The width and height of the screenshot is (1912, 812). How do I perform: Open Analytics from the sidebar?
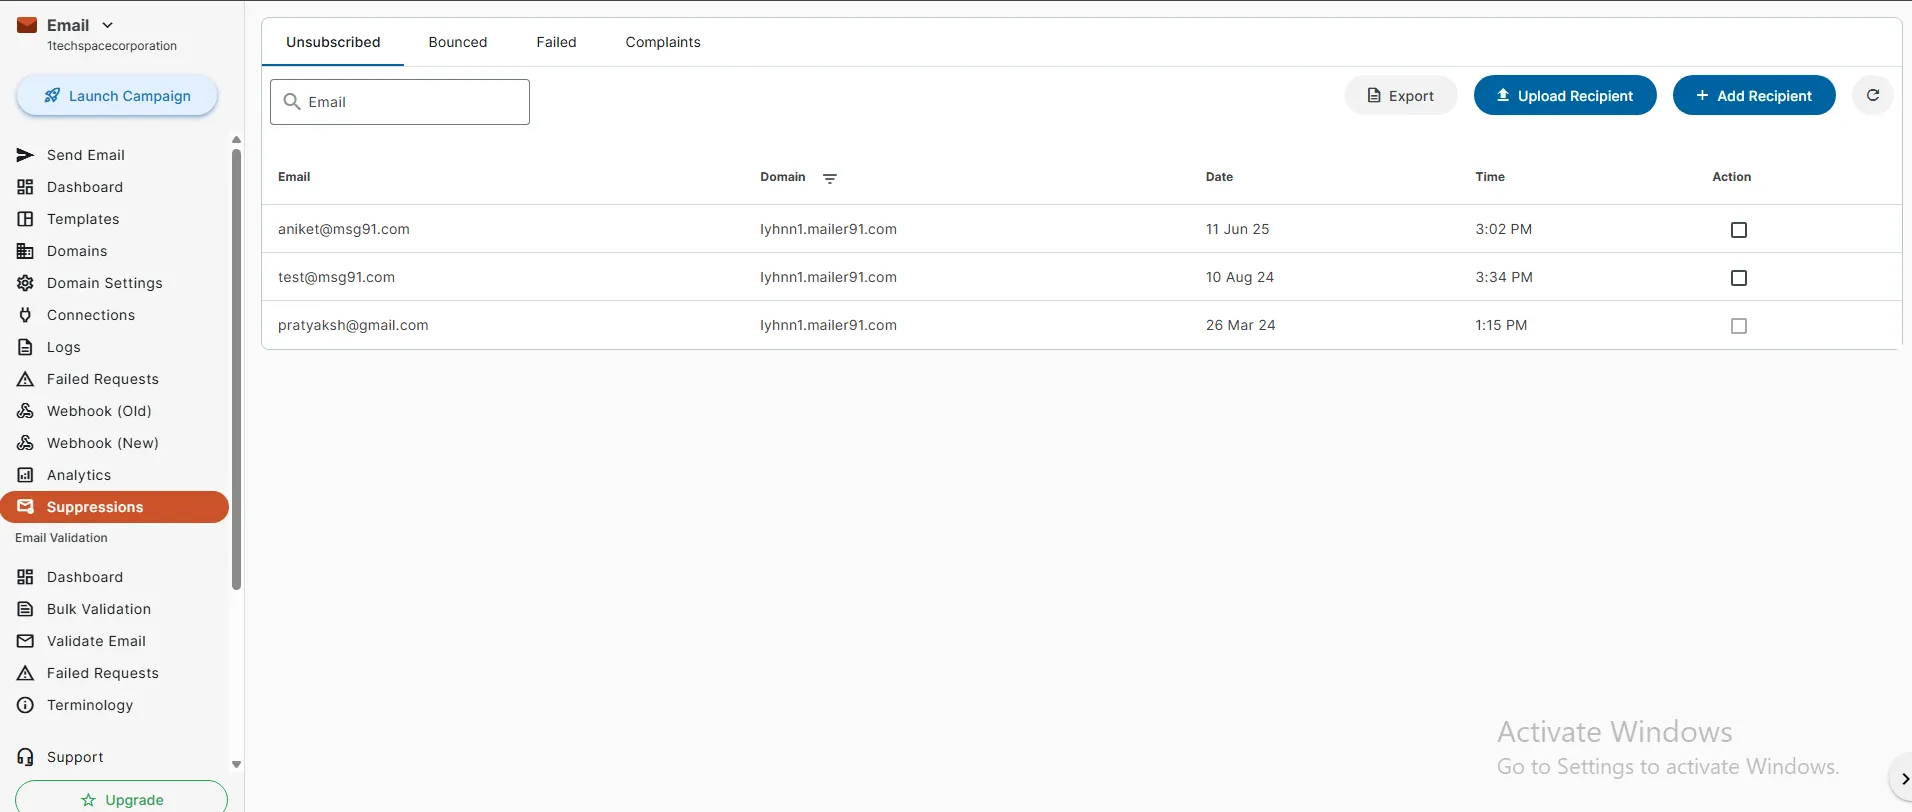coord(78,475)
